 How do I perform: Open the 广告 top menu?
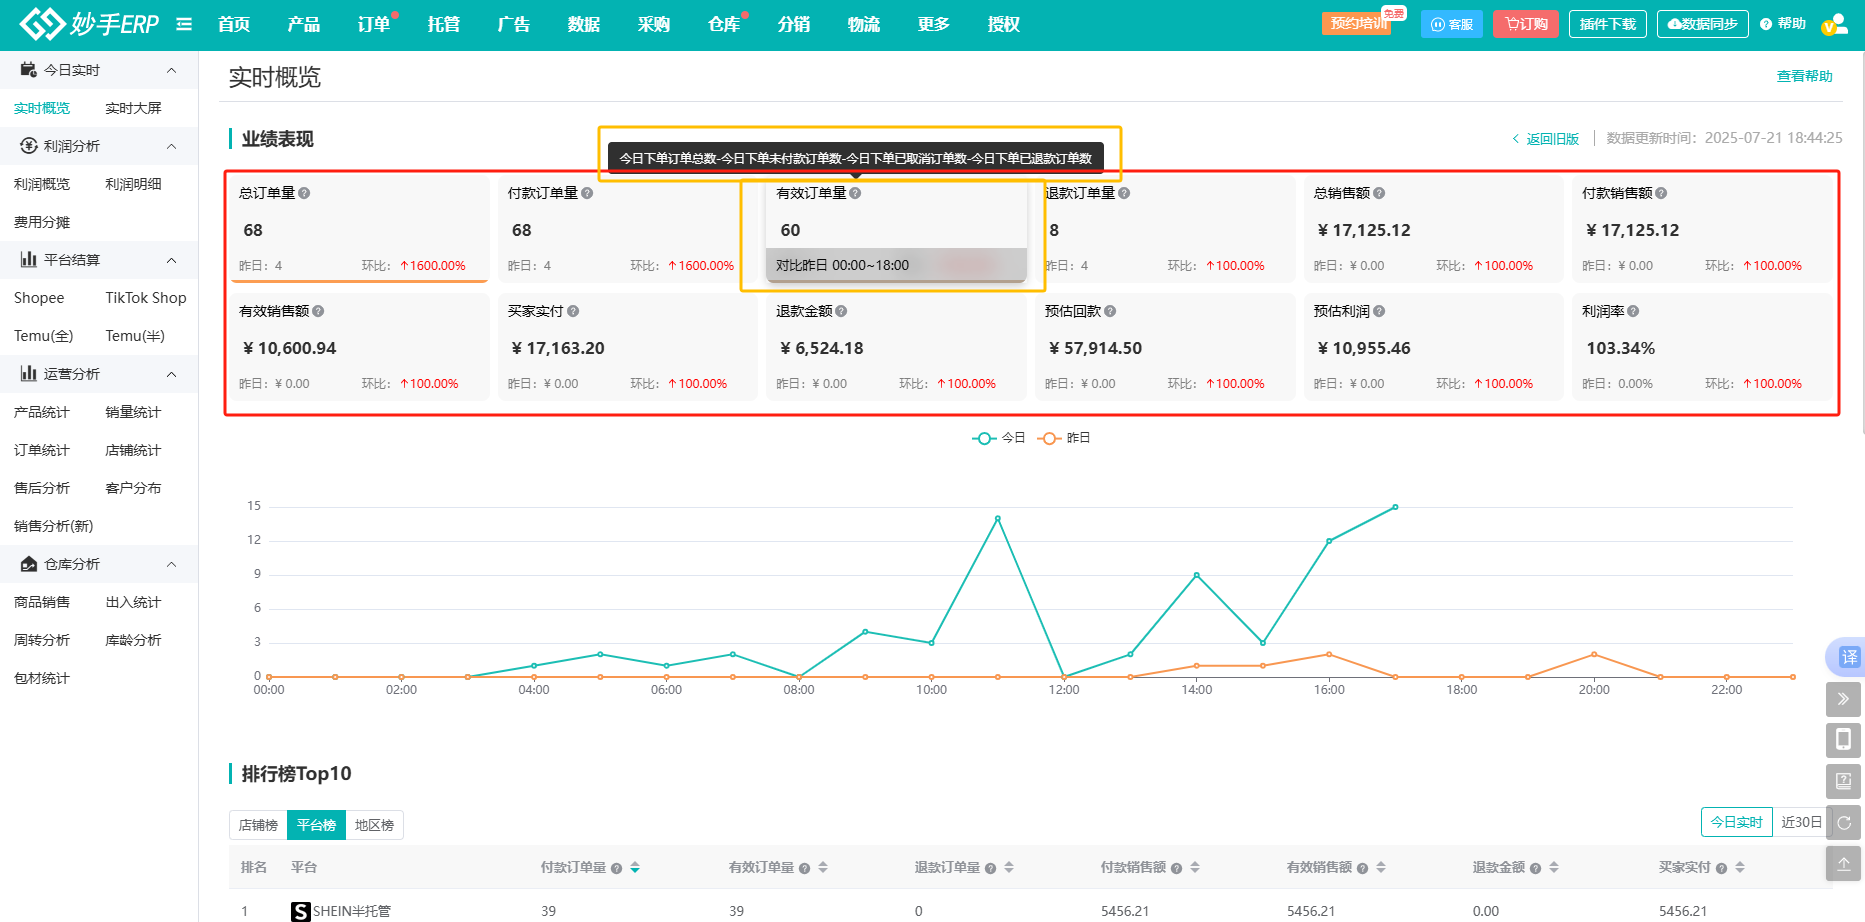514,24
